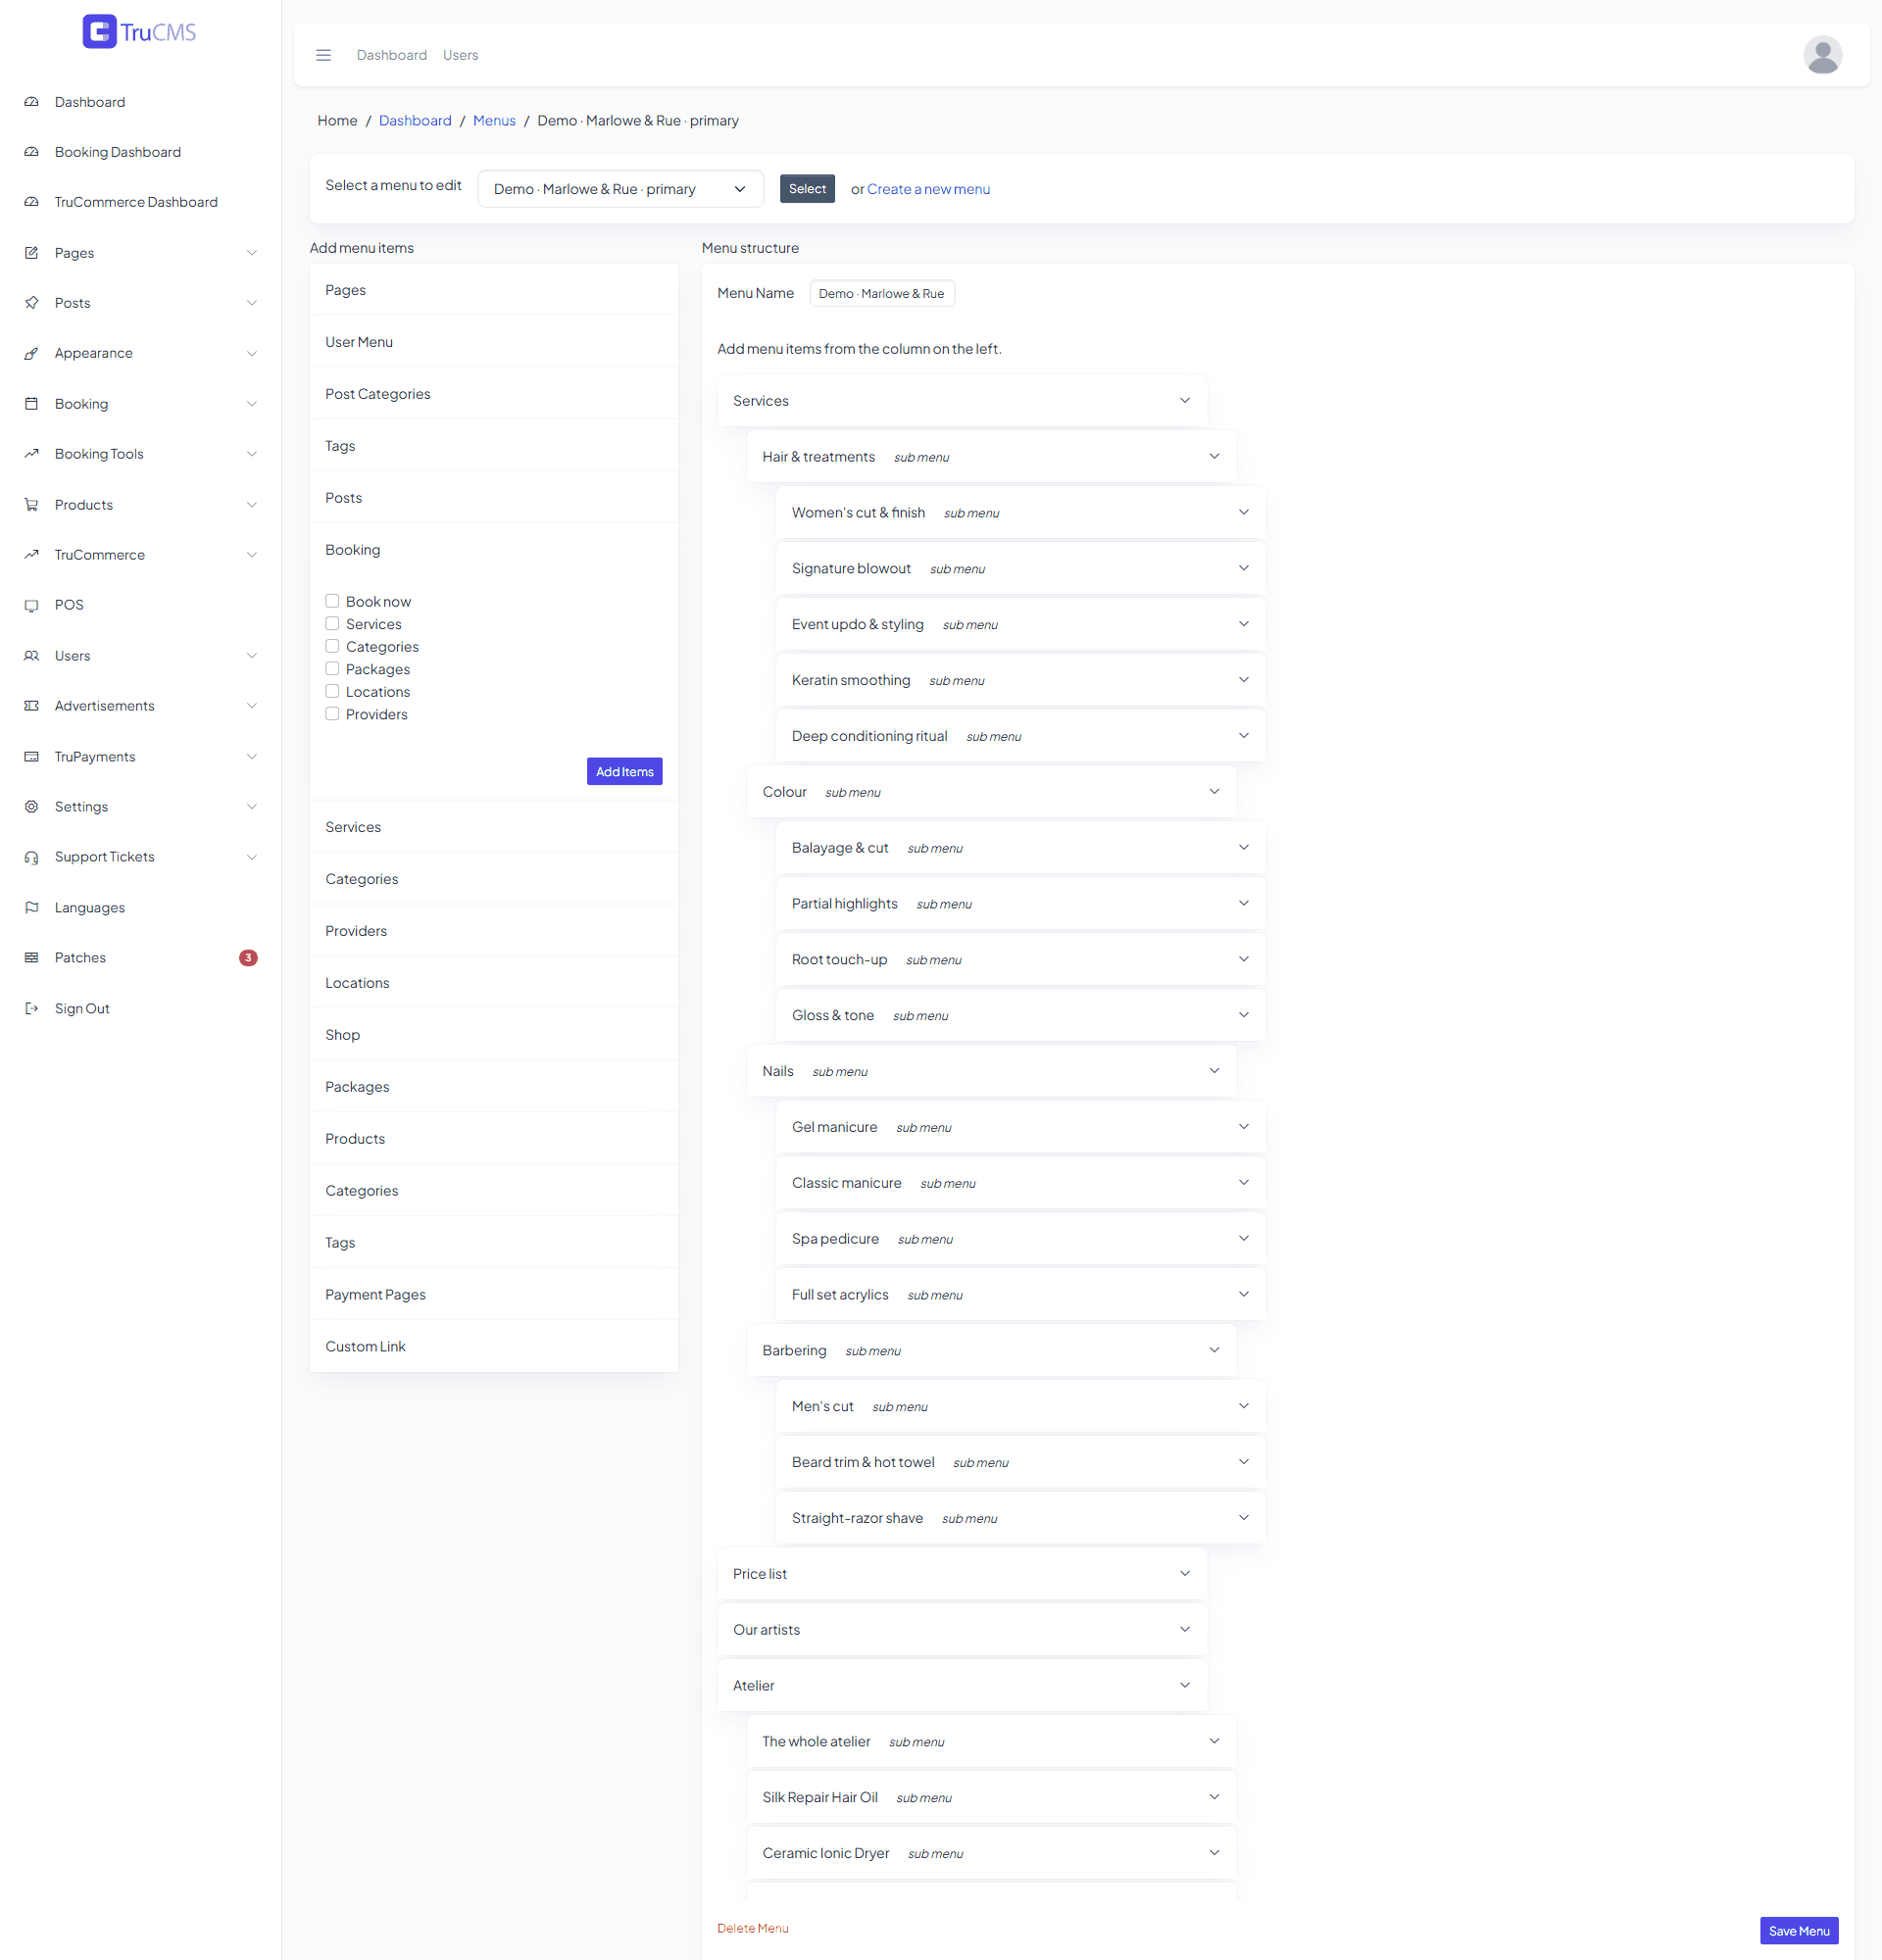The image size is (1882, 1960).
Task: Check the Providers checkbox under Booking
Action: [x=332, y=714]
